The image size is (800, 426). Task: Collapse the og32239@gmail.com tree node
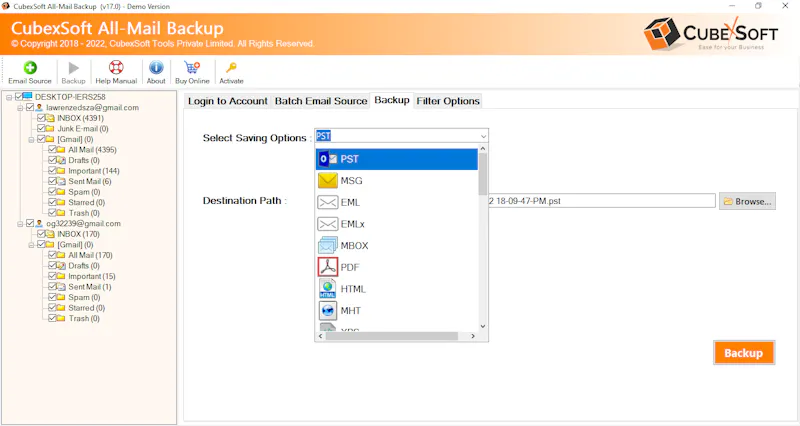coord(20,224)
